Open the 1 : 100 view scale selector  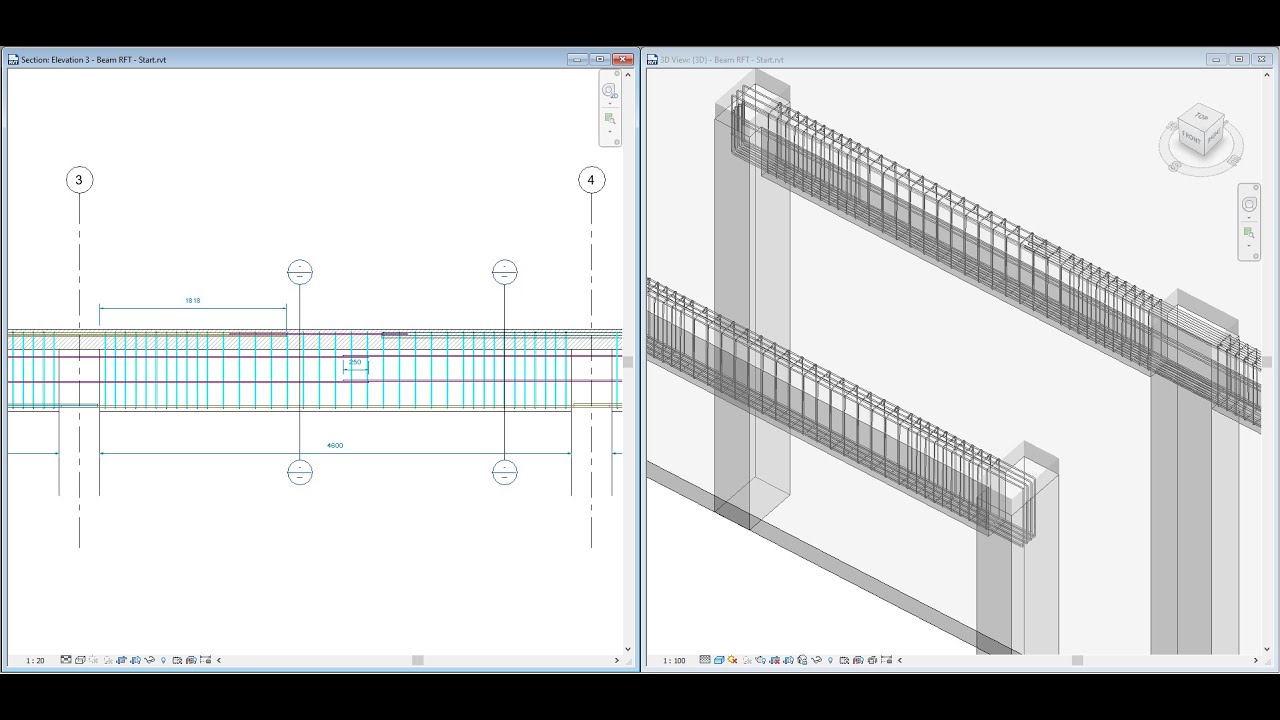tap(675, 660)
